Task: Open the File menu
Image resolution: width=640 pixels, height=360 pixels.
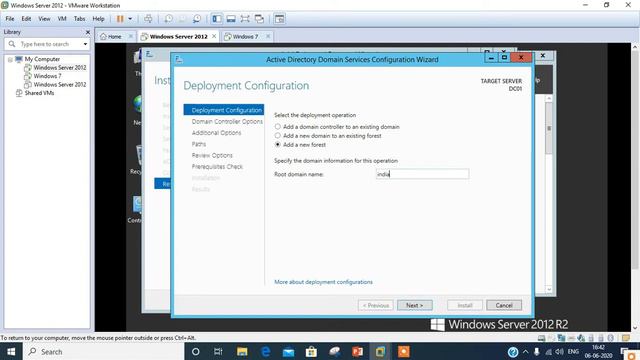Action: coord(10,19)
